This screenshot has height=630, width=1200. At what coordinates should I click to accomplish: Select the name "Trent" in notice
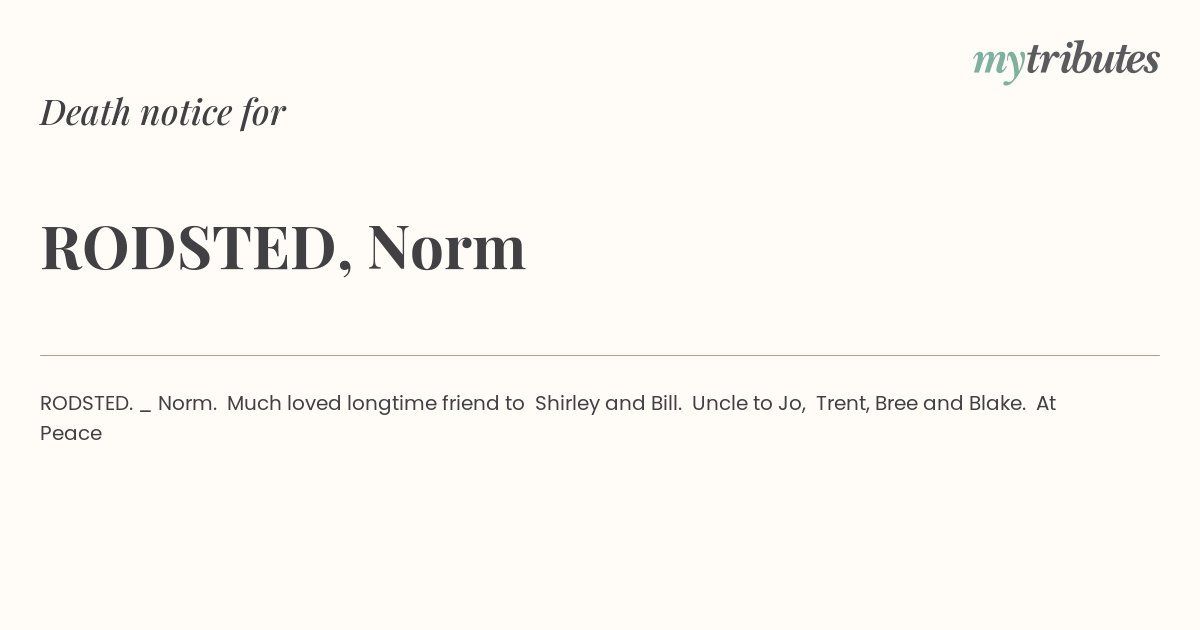(x=842, y=404)
